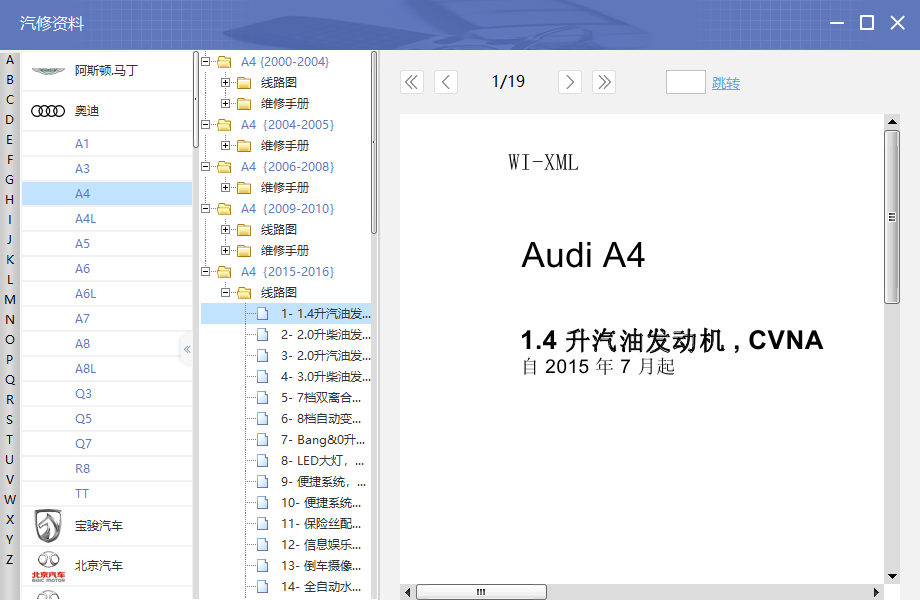Open document 8- LED大灯
Image resolution: width=920 pixels, height=600 pixels.
[x=323, y=461]
